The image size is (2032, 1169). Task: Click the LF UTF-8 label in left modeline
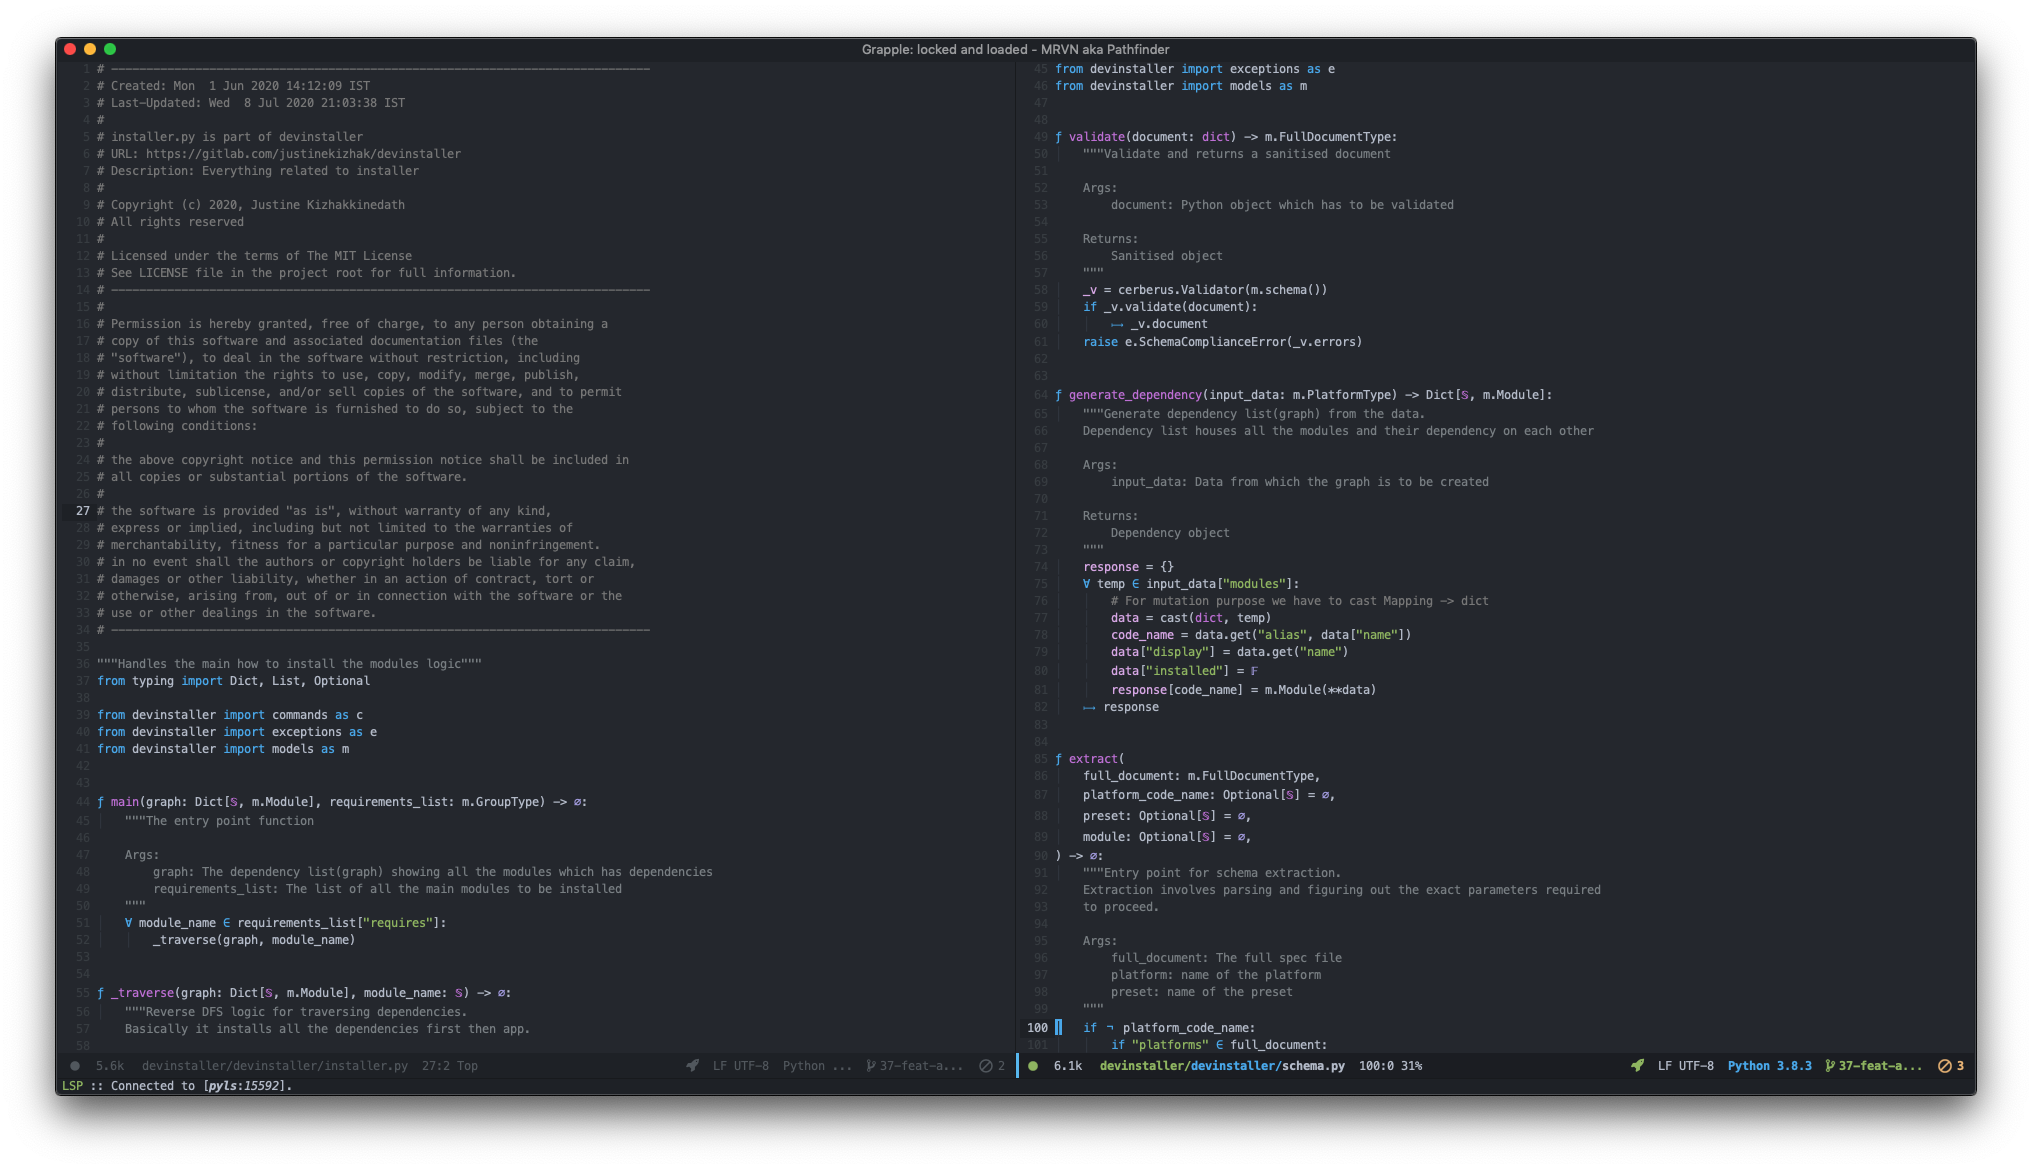740,1066
